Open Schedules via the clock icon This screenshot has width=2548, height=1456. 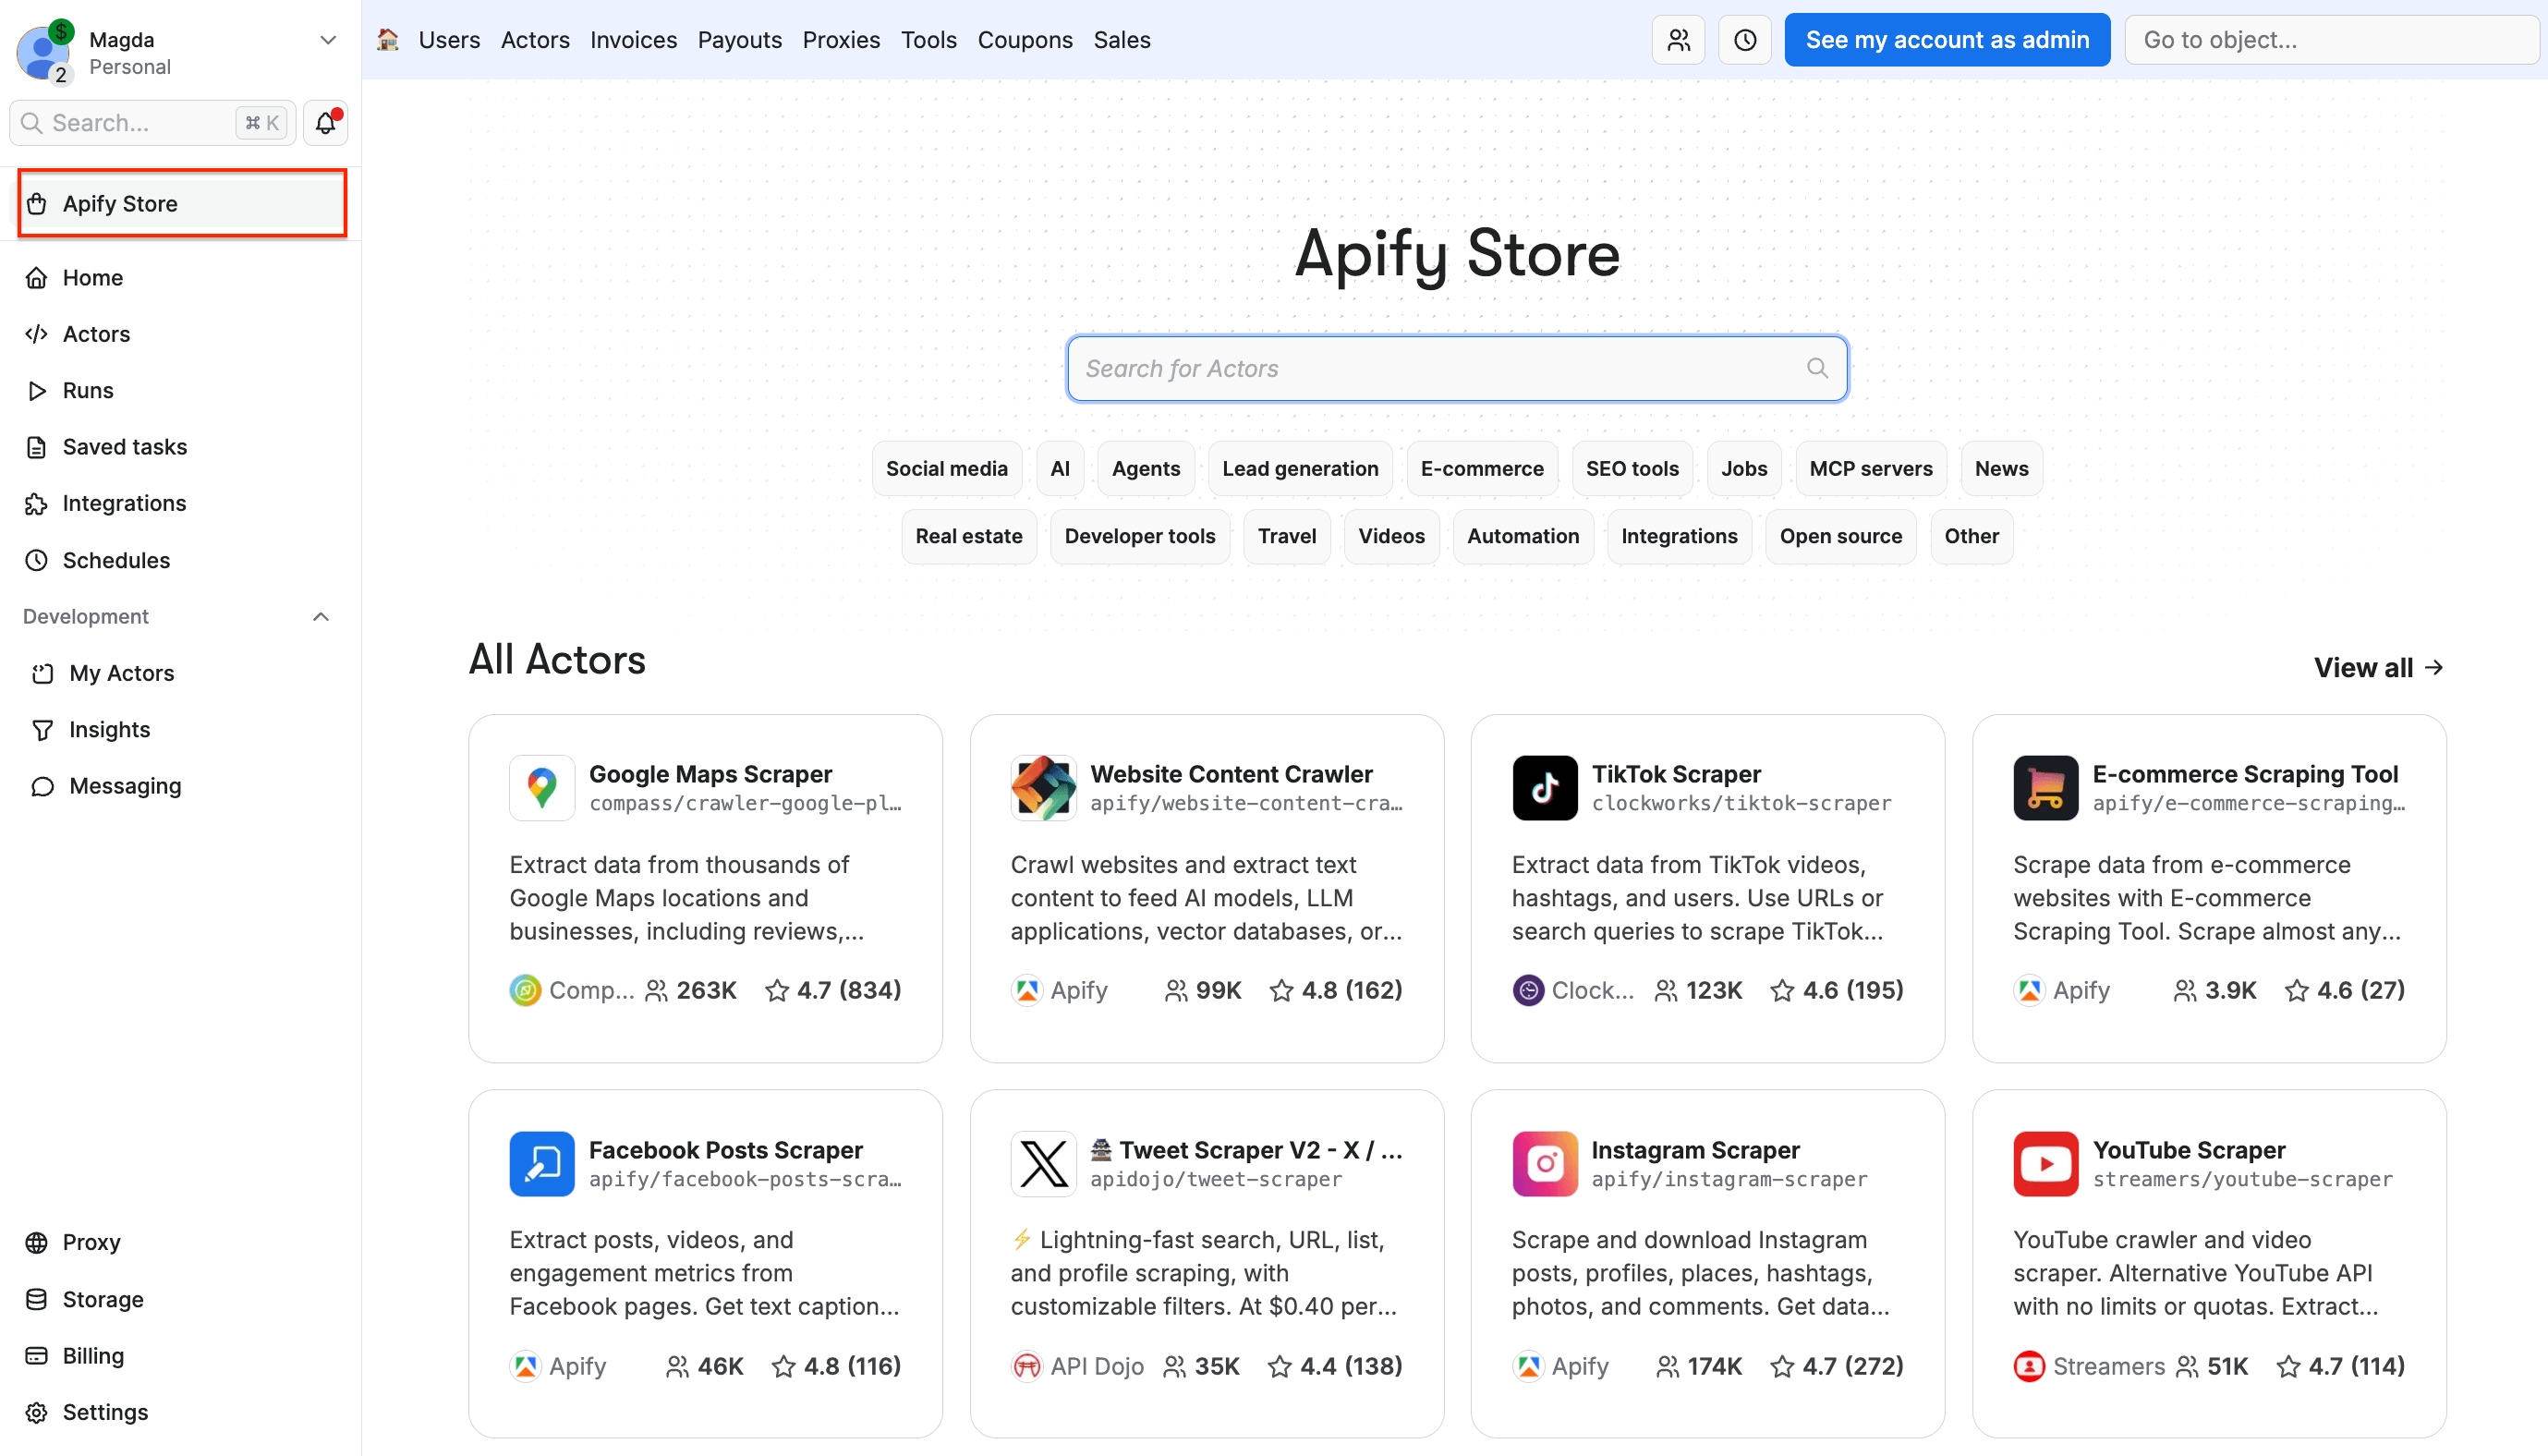tap(37, 560)
